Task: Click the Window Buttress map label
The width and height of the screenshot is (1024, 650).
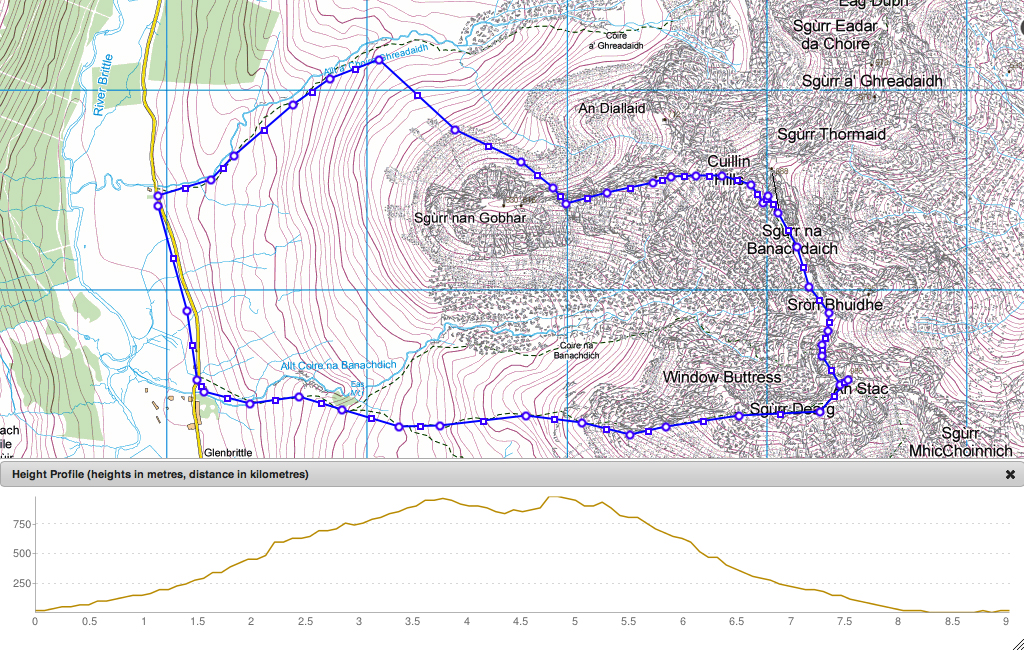Action: [721, 377]
